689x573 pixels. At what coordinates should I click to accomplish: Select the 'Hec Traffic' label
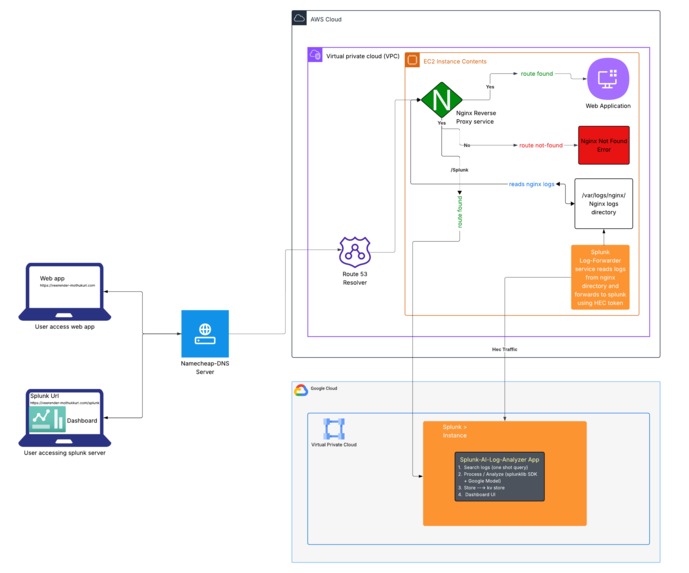click(504, 349)
